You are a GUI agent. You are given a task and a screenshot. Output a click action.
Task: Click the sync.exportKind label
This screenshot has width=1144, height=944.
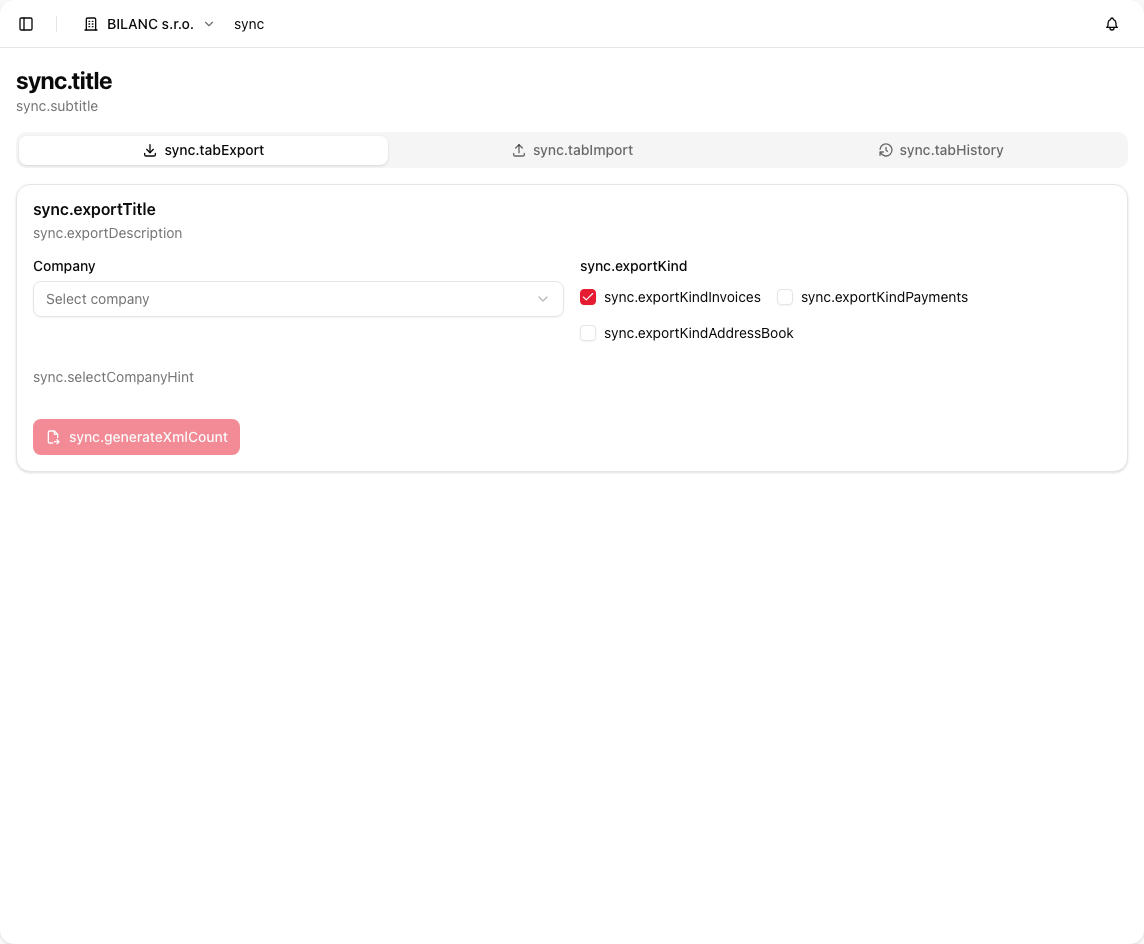[633, 266]
